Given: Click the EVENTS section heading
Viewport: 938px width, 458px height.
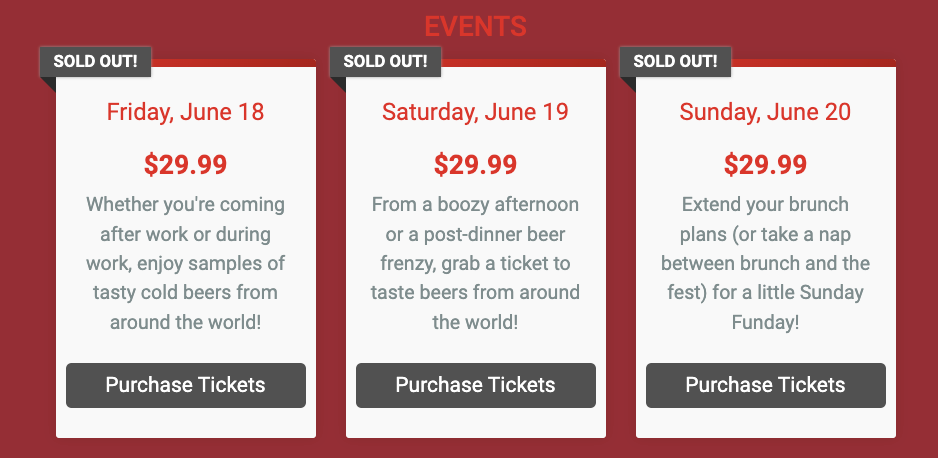Looking at the screenshot, I should pos(475,26).
